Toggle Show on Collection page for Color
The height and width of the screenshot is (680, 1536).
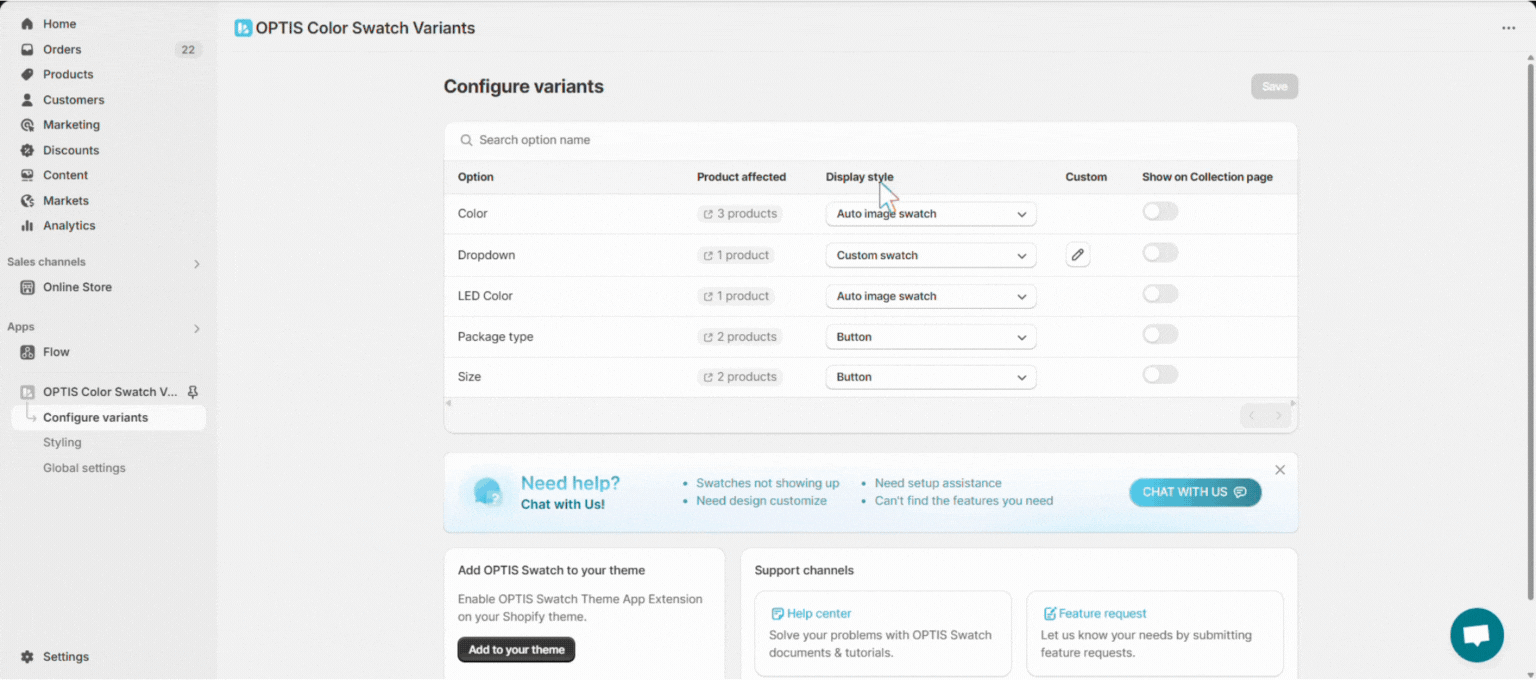[x=1160, y=212]
